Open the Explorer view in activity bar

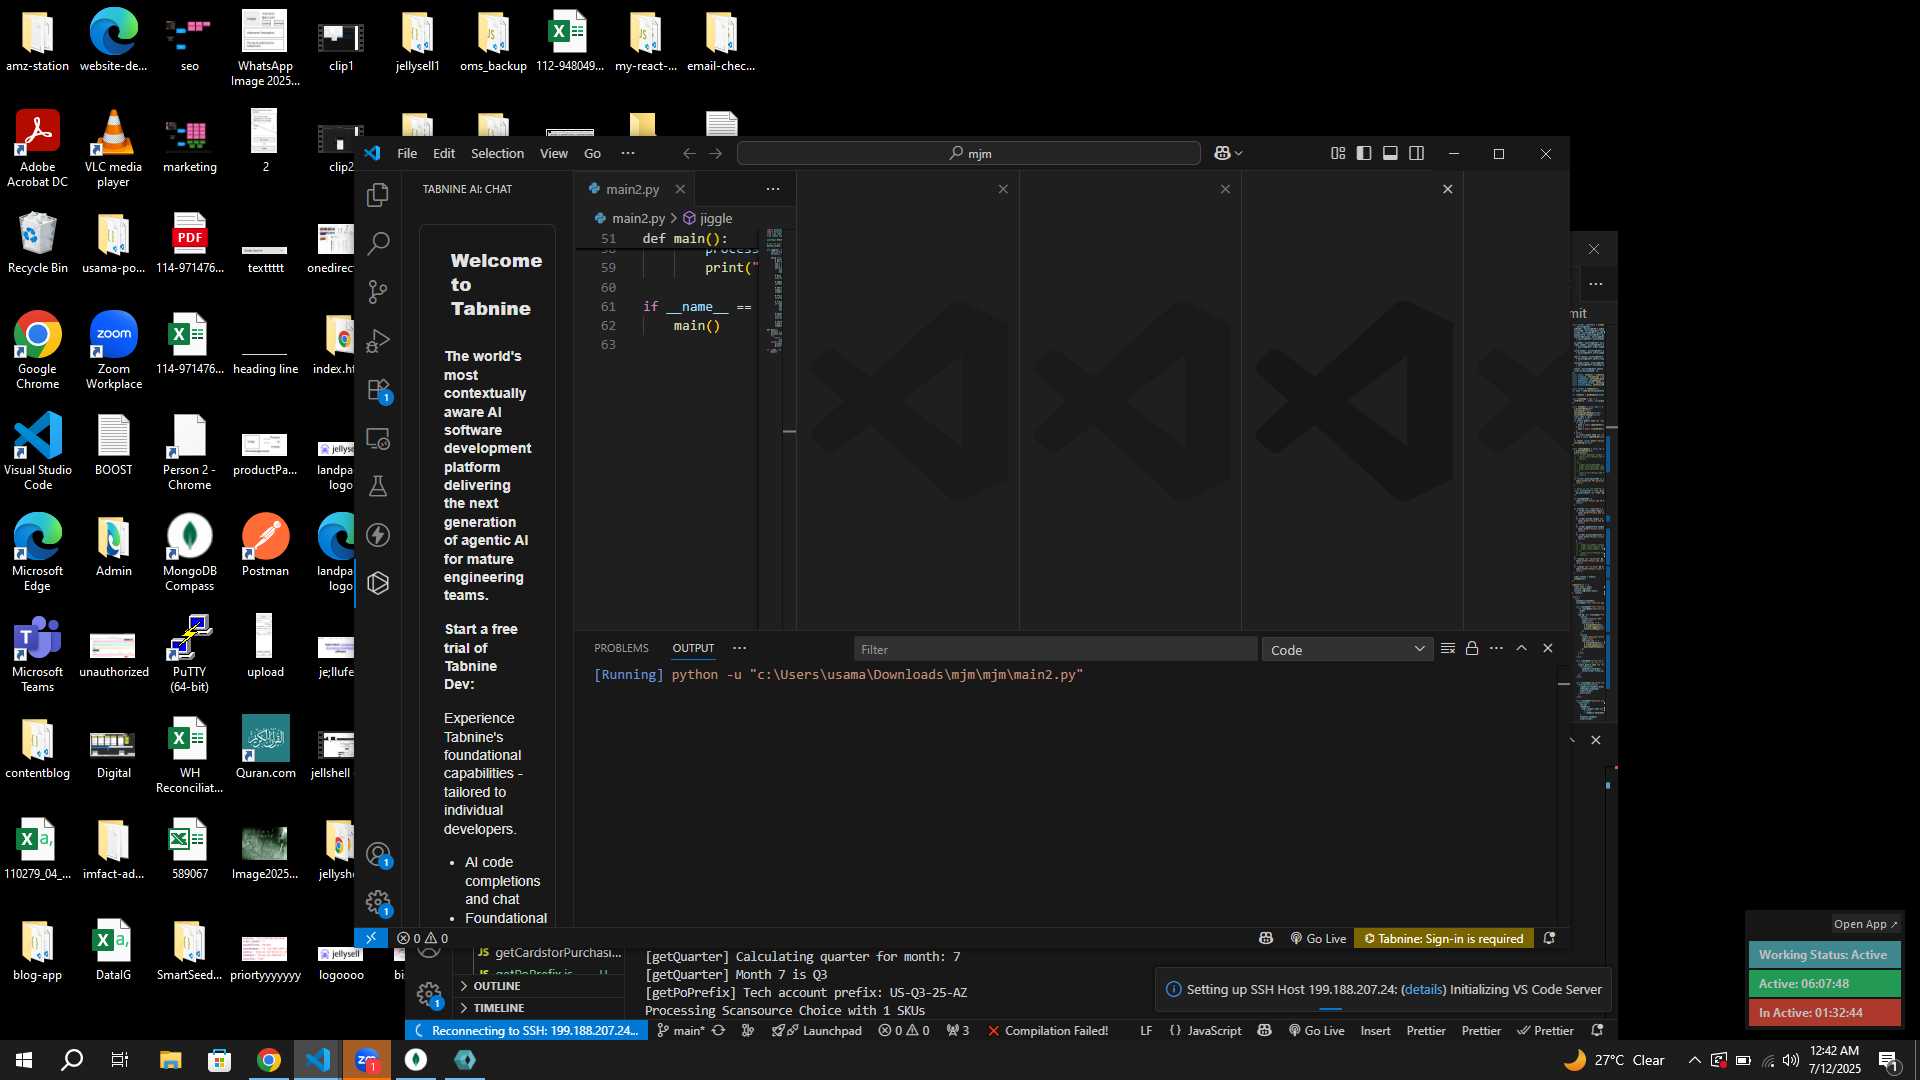(x=378, y=195)
